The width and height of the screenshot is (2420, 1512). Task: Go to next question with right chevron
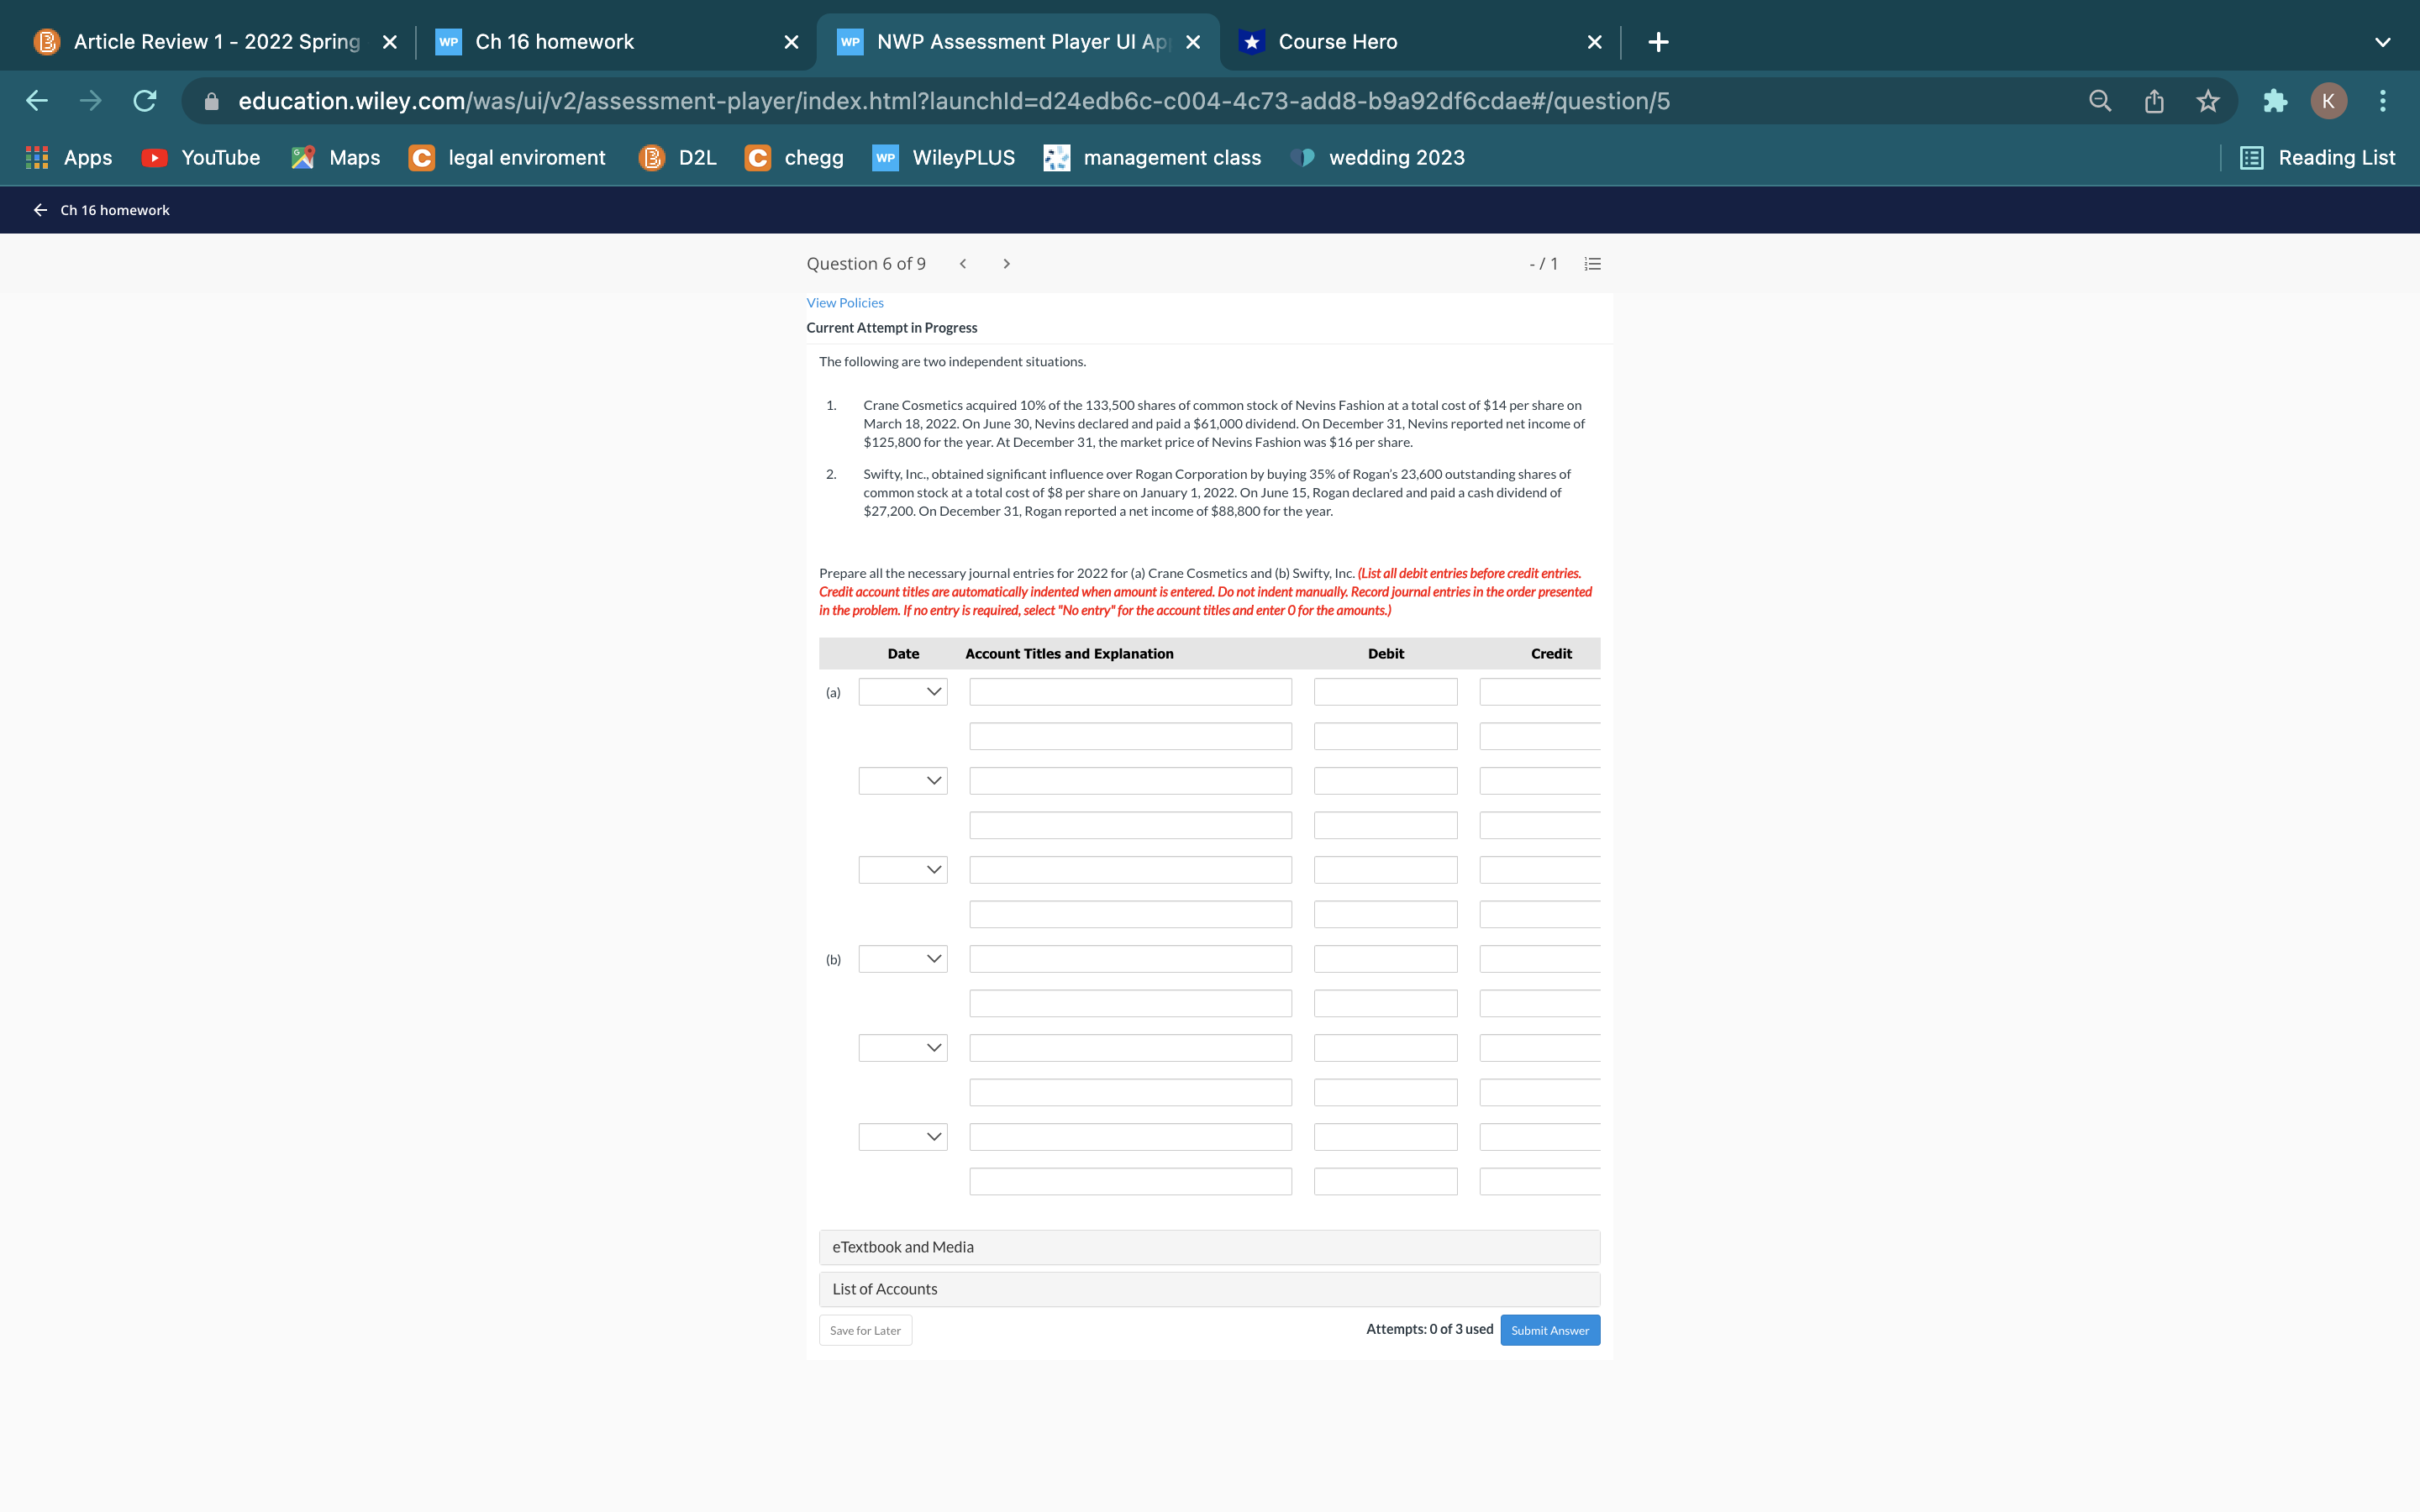[x=1006, y=264]
